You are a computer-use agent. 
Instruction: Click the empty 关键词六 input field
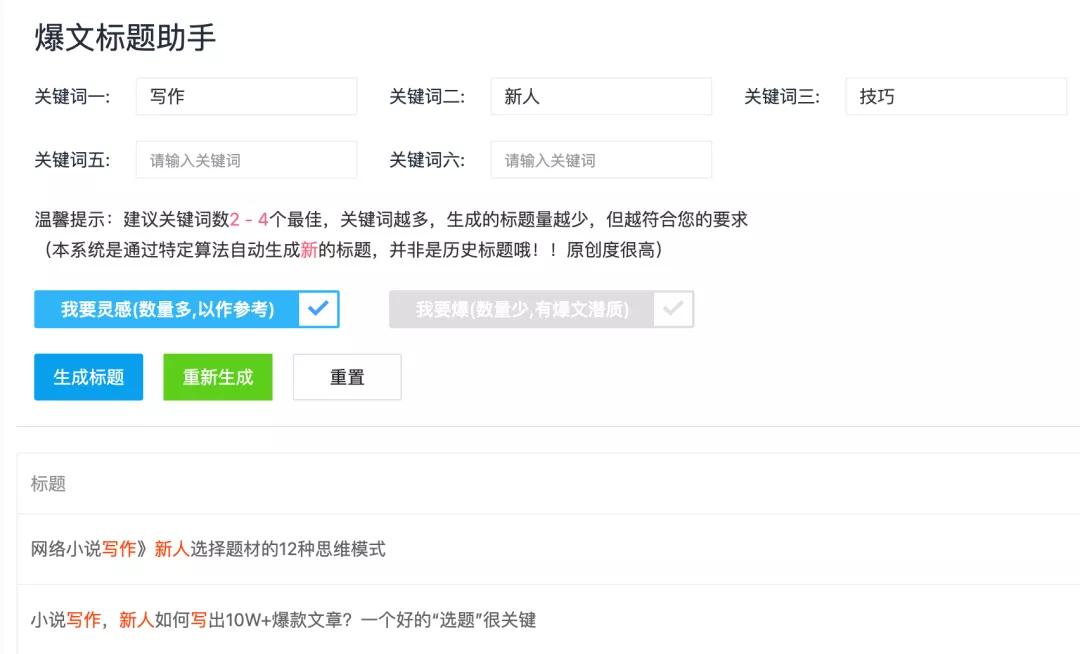[x=600, y=159]
